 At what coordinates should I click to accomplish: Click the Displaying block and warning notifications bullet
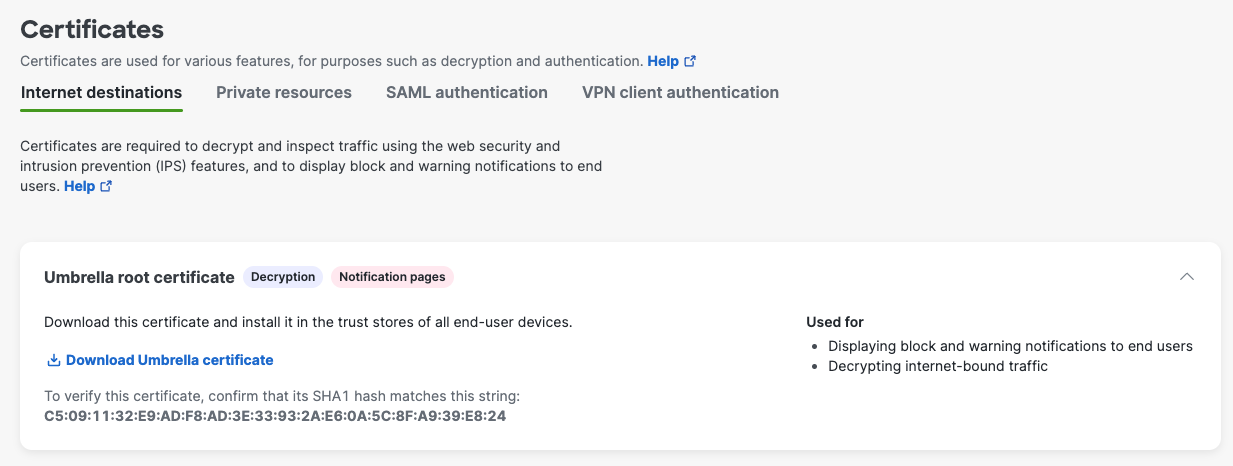1010,346
